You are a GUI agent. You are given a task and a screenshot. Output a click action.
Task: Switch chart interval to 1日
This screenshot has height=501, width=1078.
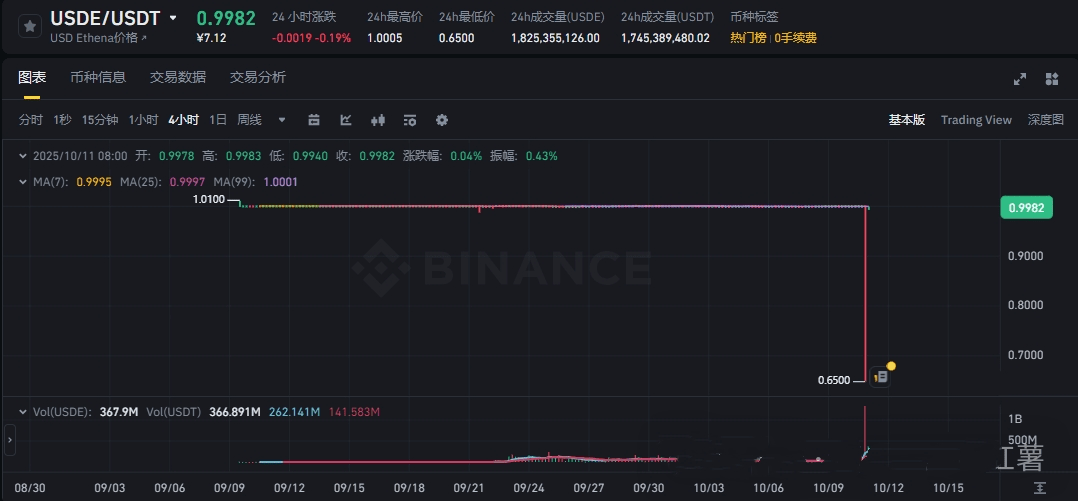click(x=218, y=120)
